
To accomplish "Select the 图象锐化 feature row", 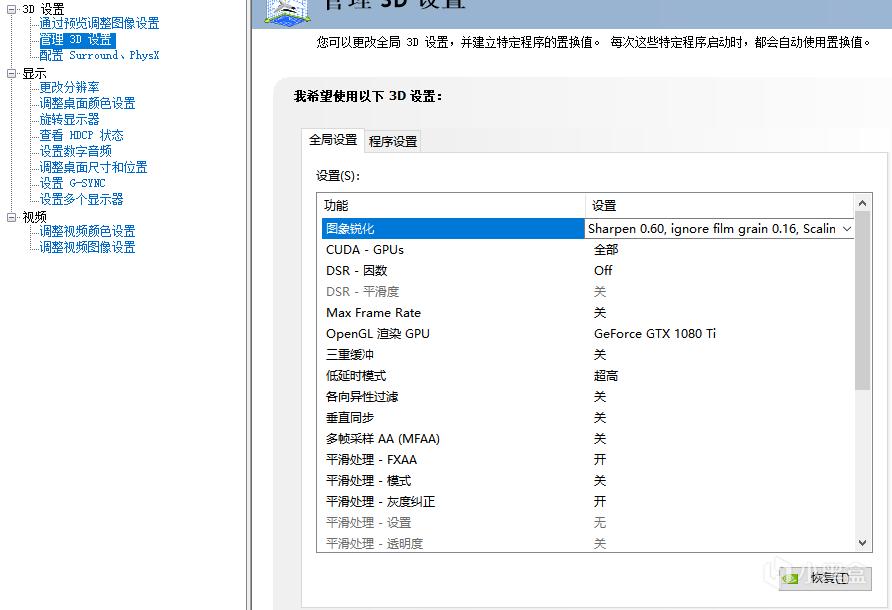I will pyautogui.click(x=453, y=229).
